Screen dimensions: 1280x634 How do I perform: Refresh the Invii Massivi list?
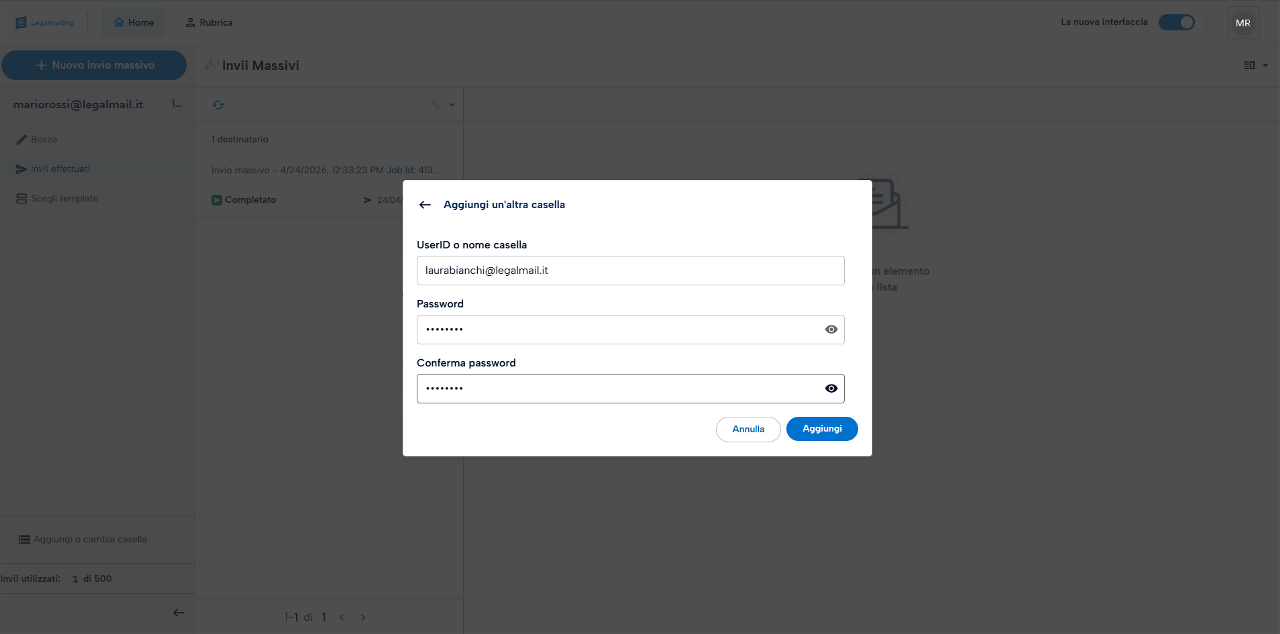[218, 105]
